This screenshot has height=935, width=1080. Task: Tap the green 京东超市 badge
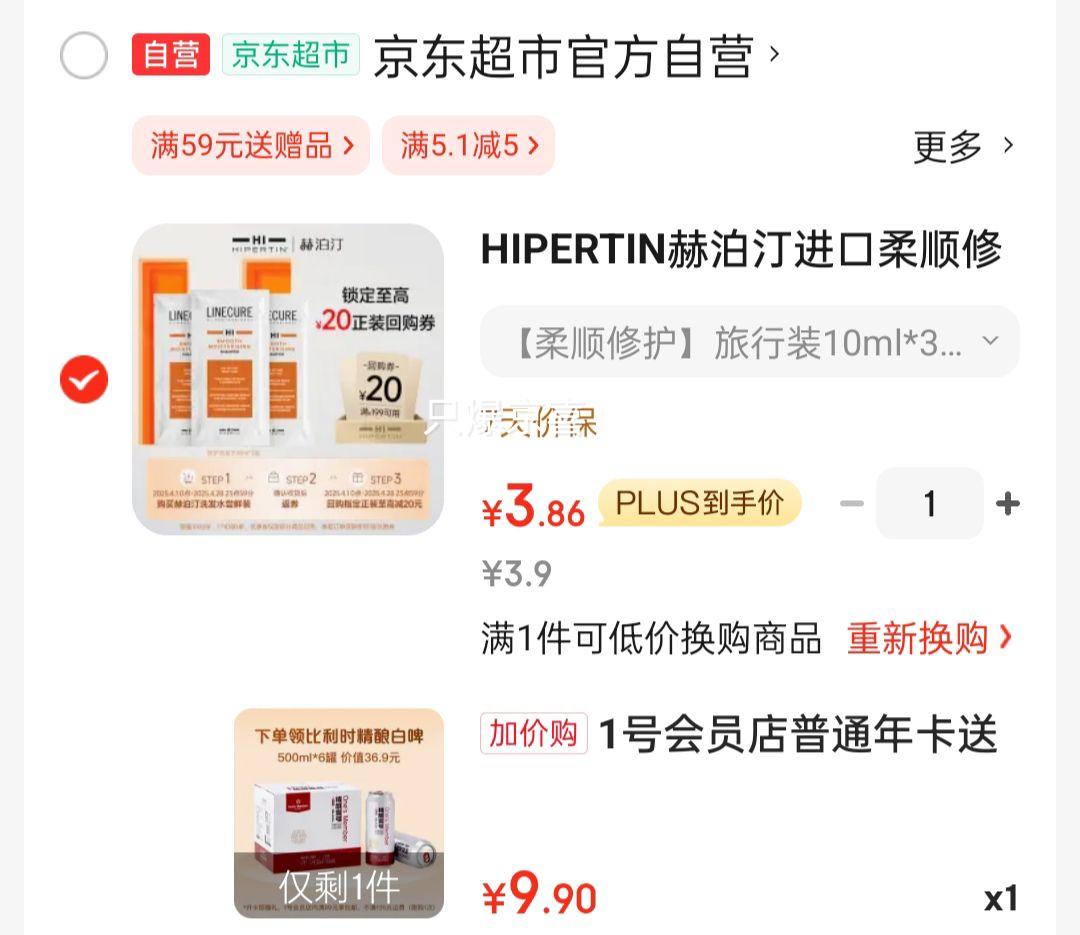[291, 54]
